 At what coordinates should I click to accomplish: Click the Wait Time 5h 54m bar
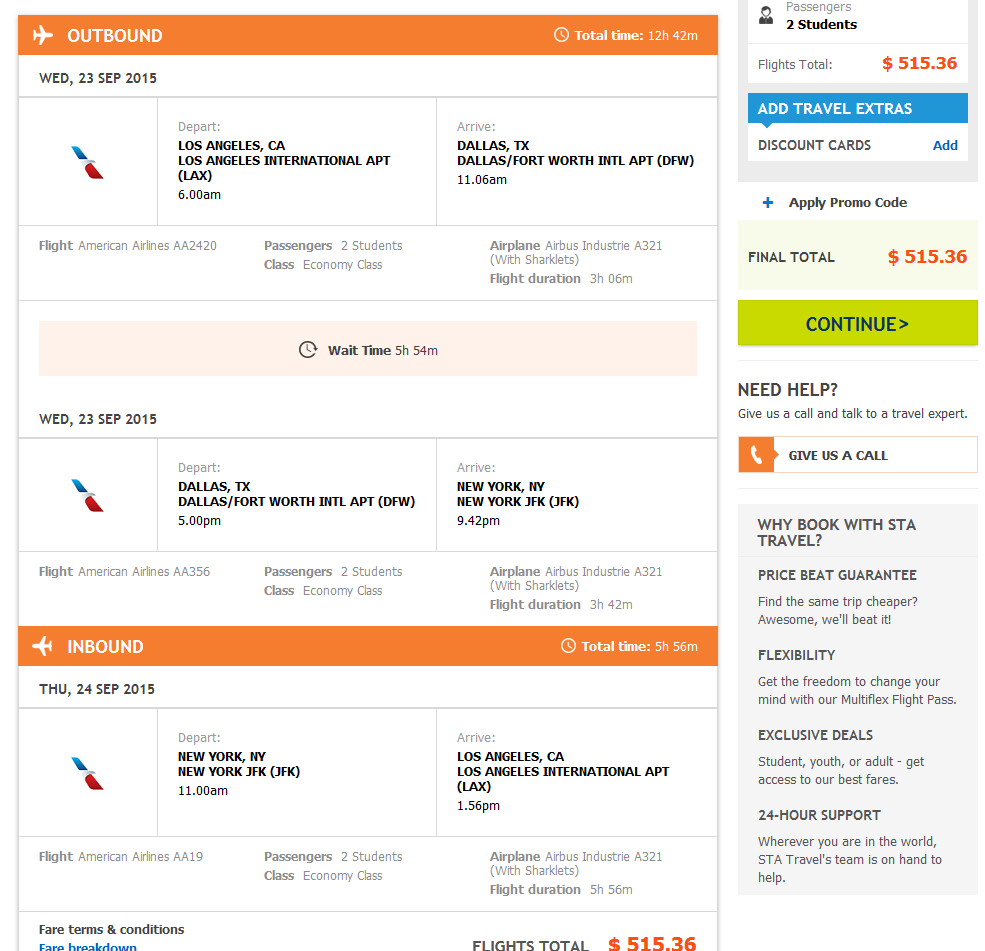coord(368,350)
